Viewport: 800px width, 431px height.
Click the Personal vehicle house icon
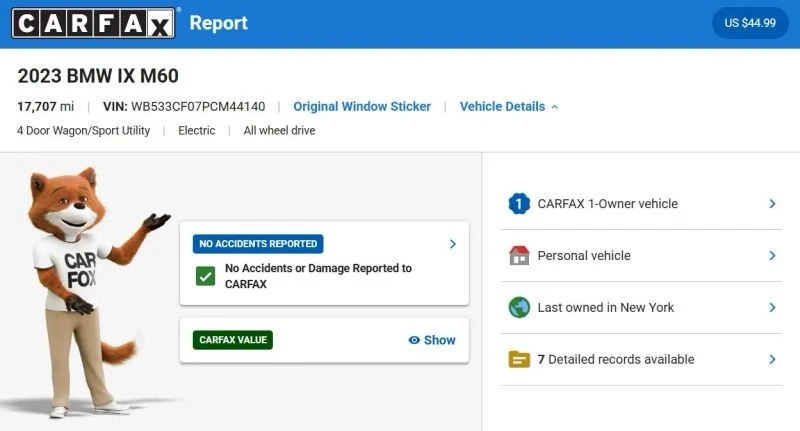[x=519, y=256]
